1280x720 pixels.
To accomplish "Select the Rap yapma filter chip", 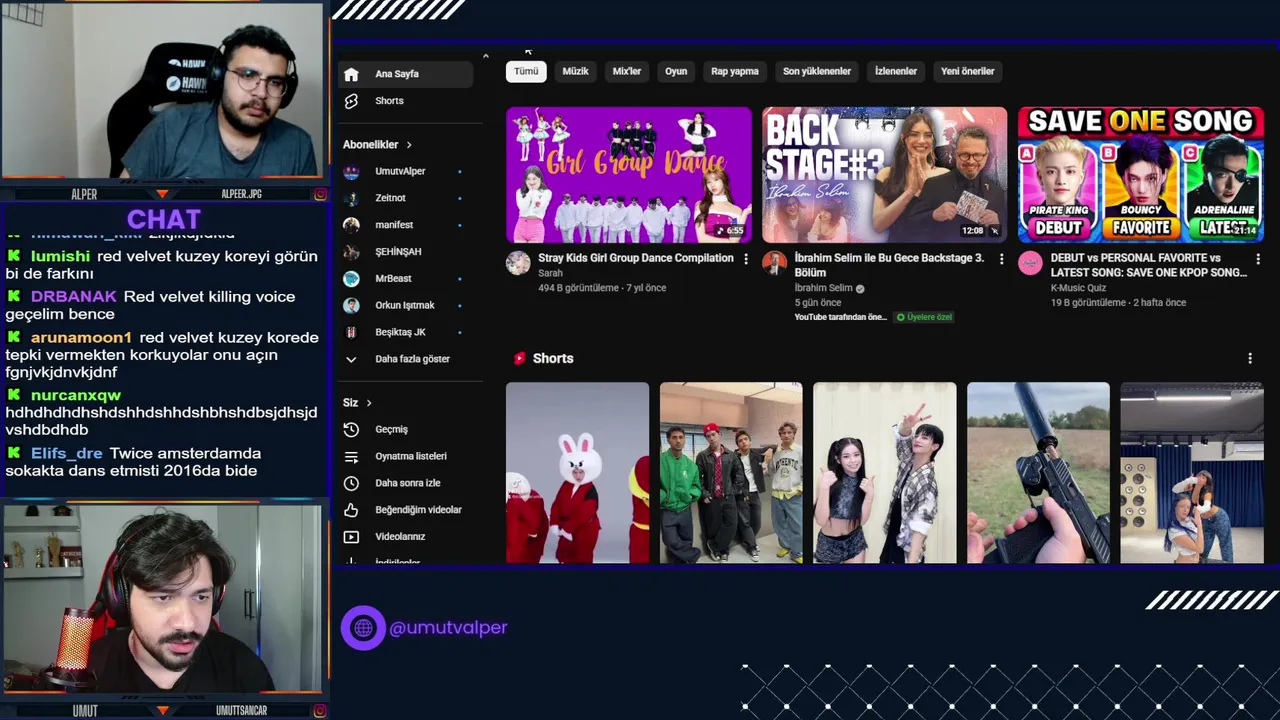I will (735, 71).
